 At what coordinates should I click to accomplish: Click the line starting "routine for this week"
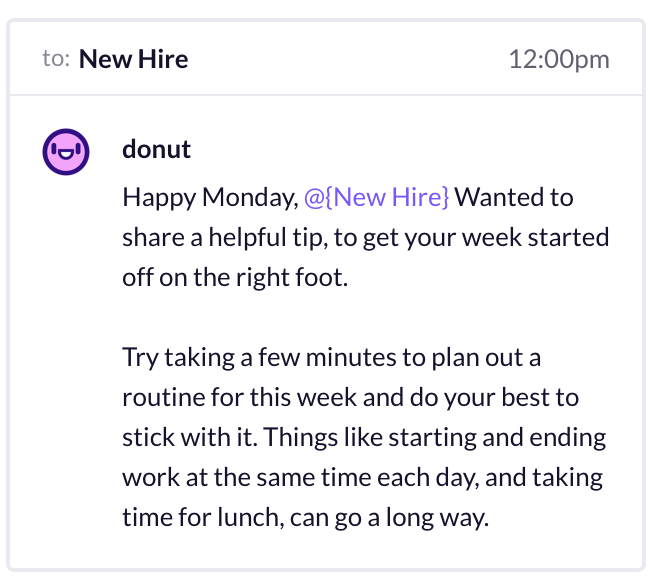(350, 397)
